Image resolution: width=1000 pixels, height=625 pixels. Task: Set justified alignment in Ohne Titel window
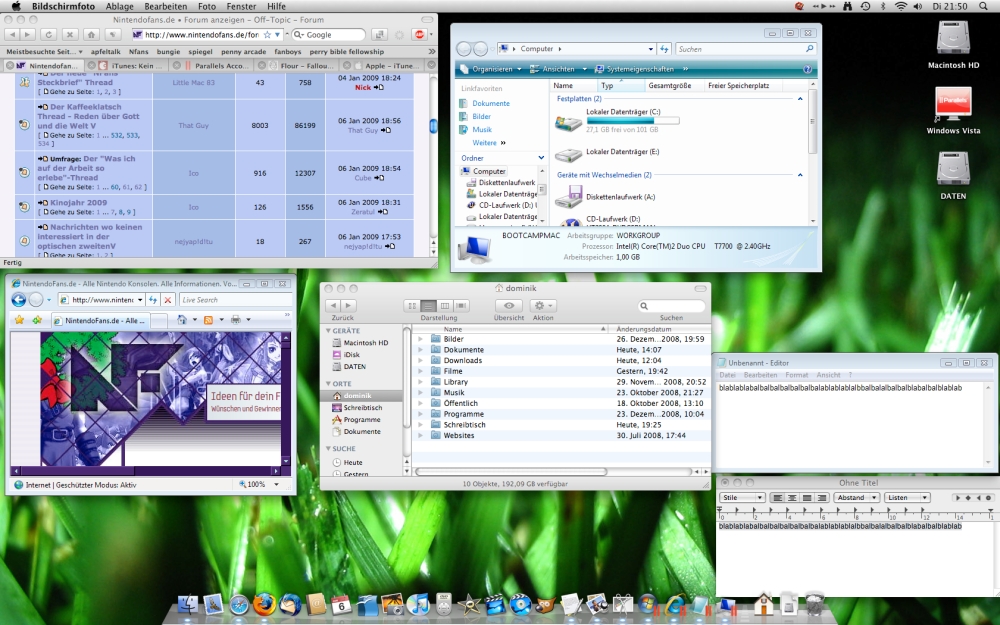807,497
